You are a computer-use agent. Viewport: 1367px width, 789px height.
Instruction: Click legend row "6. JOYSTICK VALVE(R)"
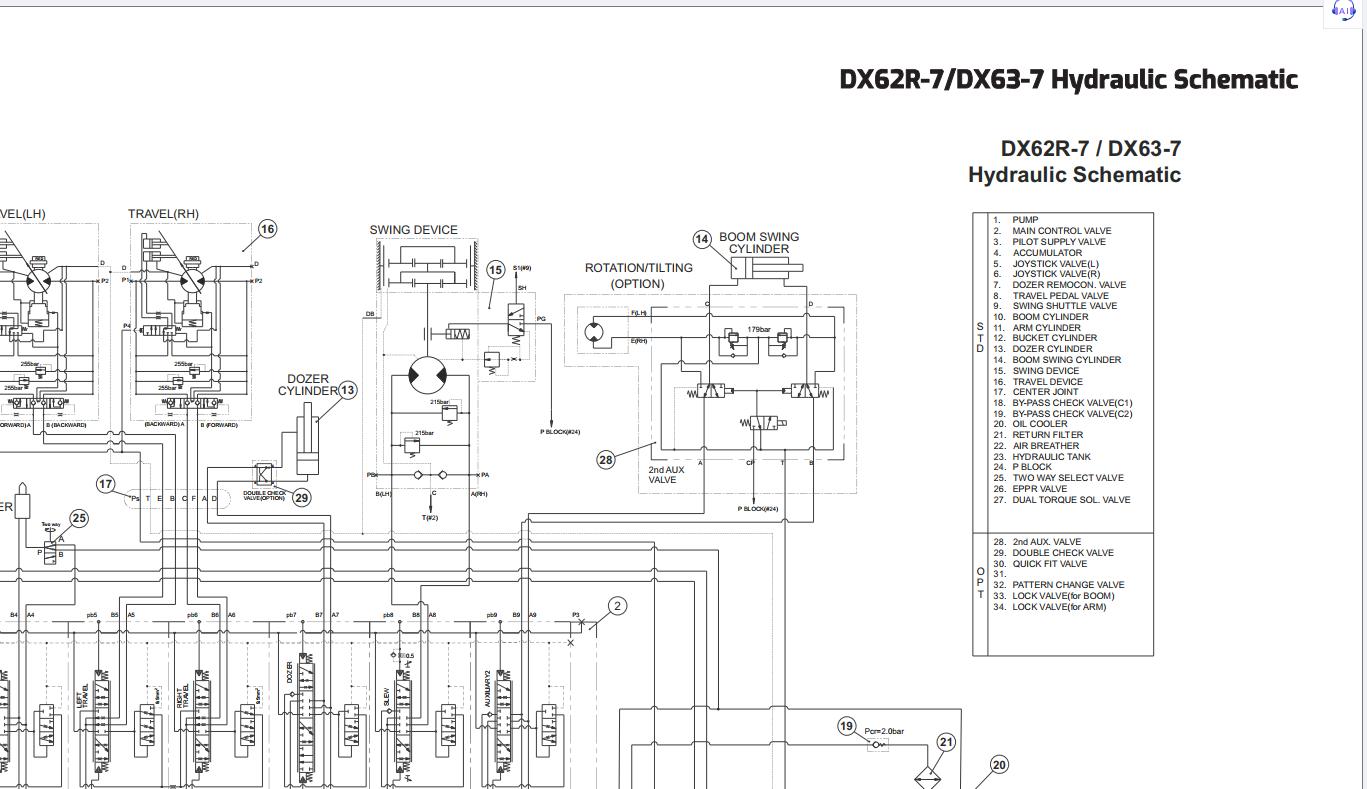point(1046,274)
